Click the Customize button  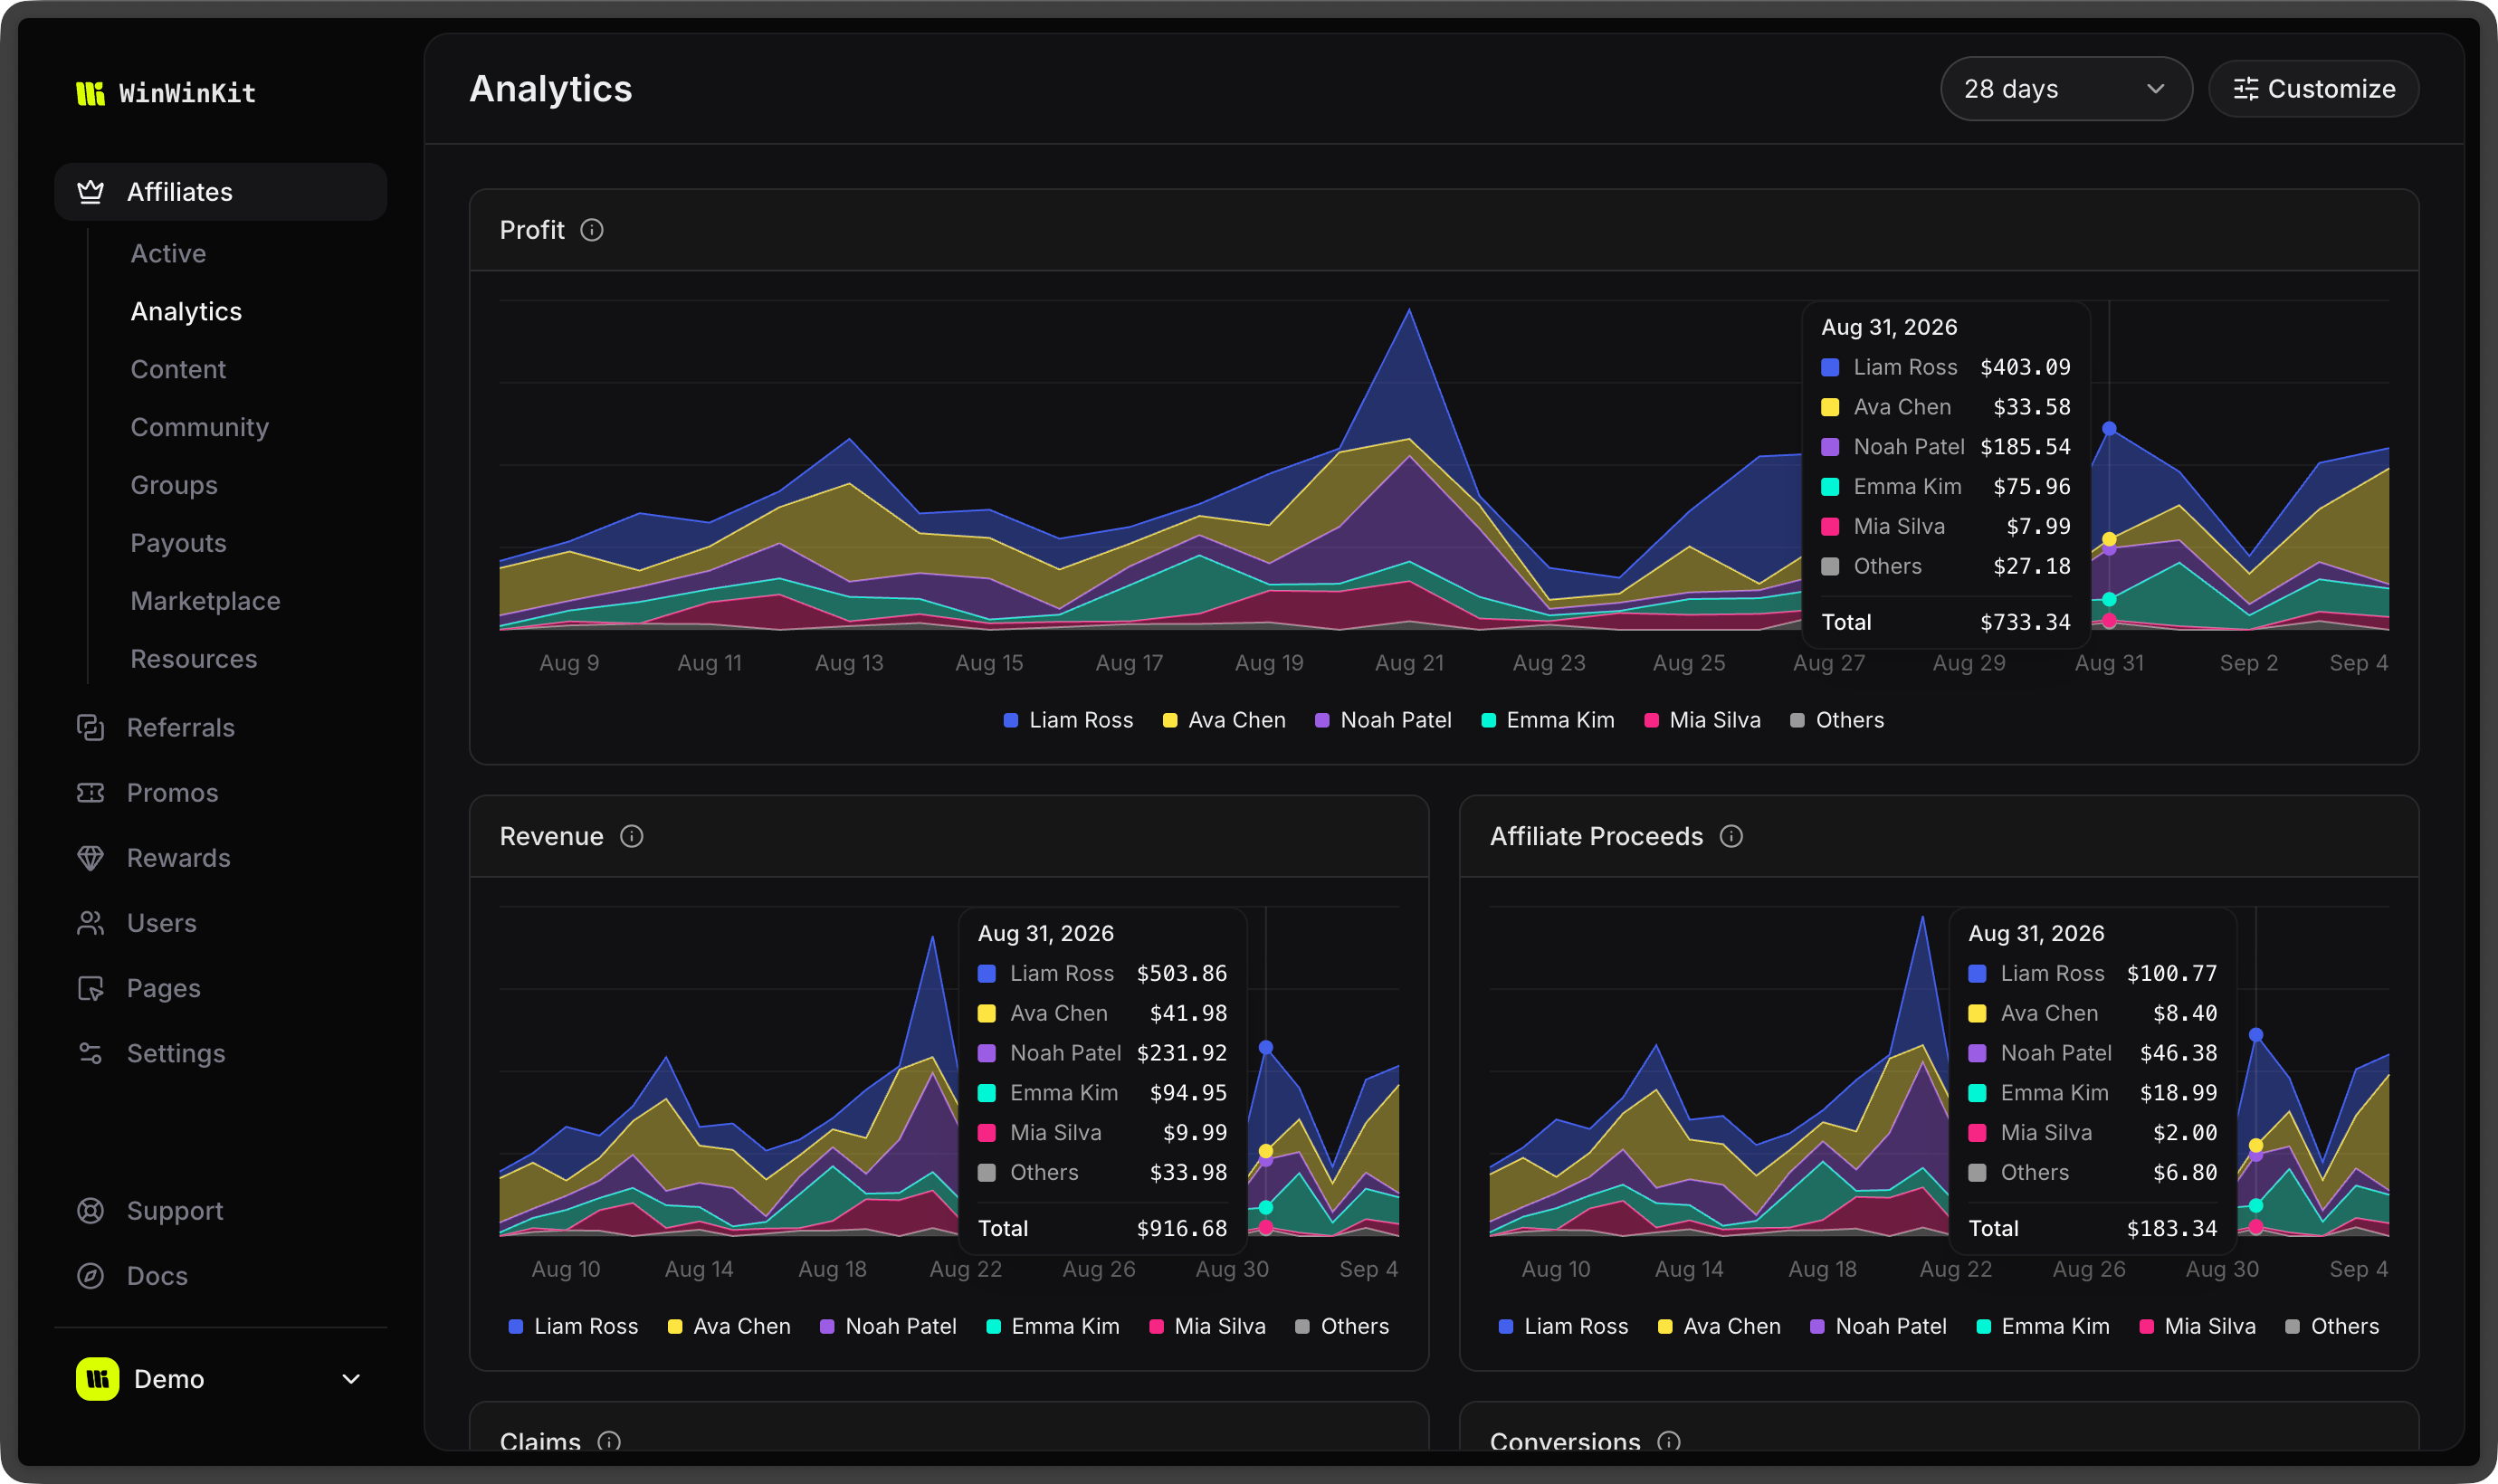click(2314, 89)
